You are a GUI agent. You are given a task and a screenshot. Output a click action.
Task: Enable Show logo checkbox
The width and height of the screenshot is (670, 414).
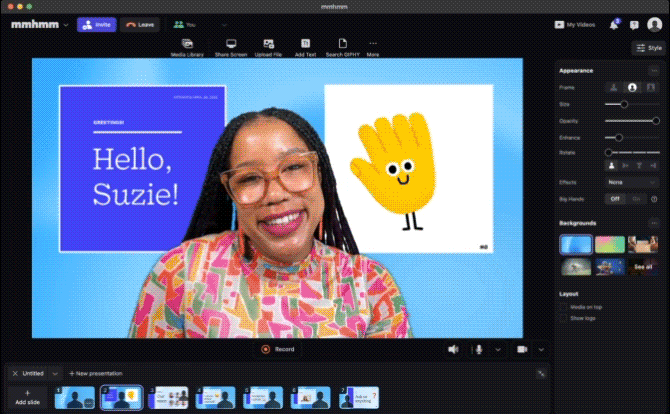pos(564,318)
